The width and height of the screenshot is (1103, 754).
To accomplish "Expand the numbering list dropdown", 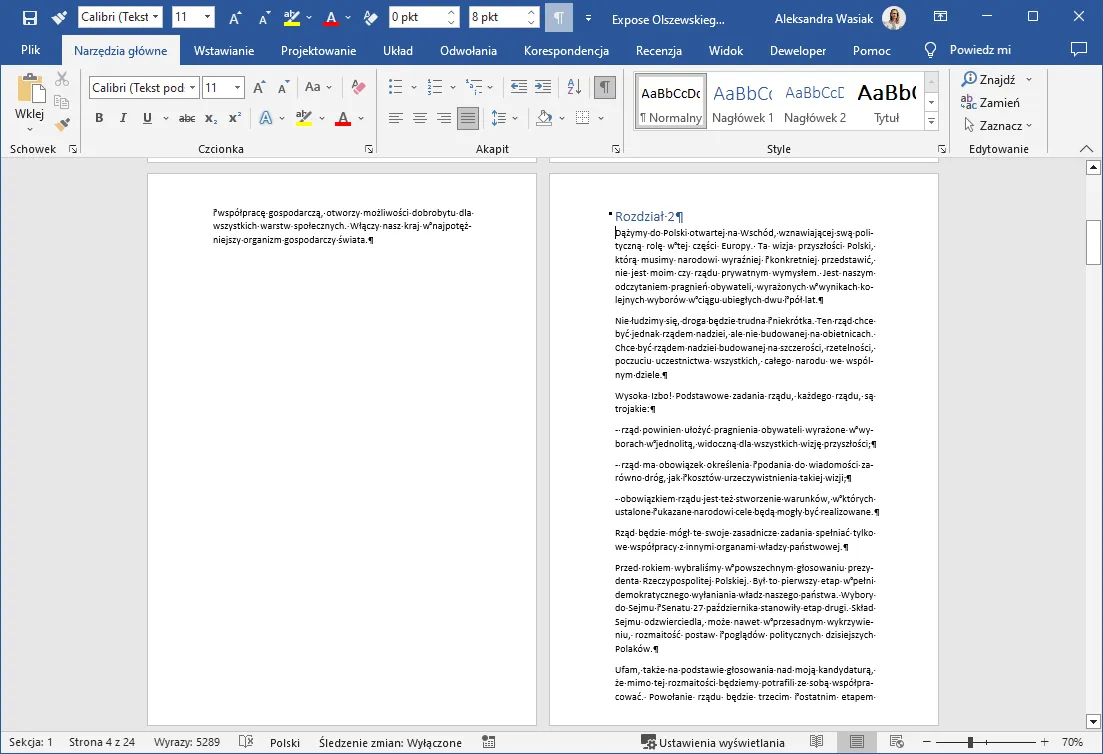I will (x=452, y=87).
